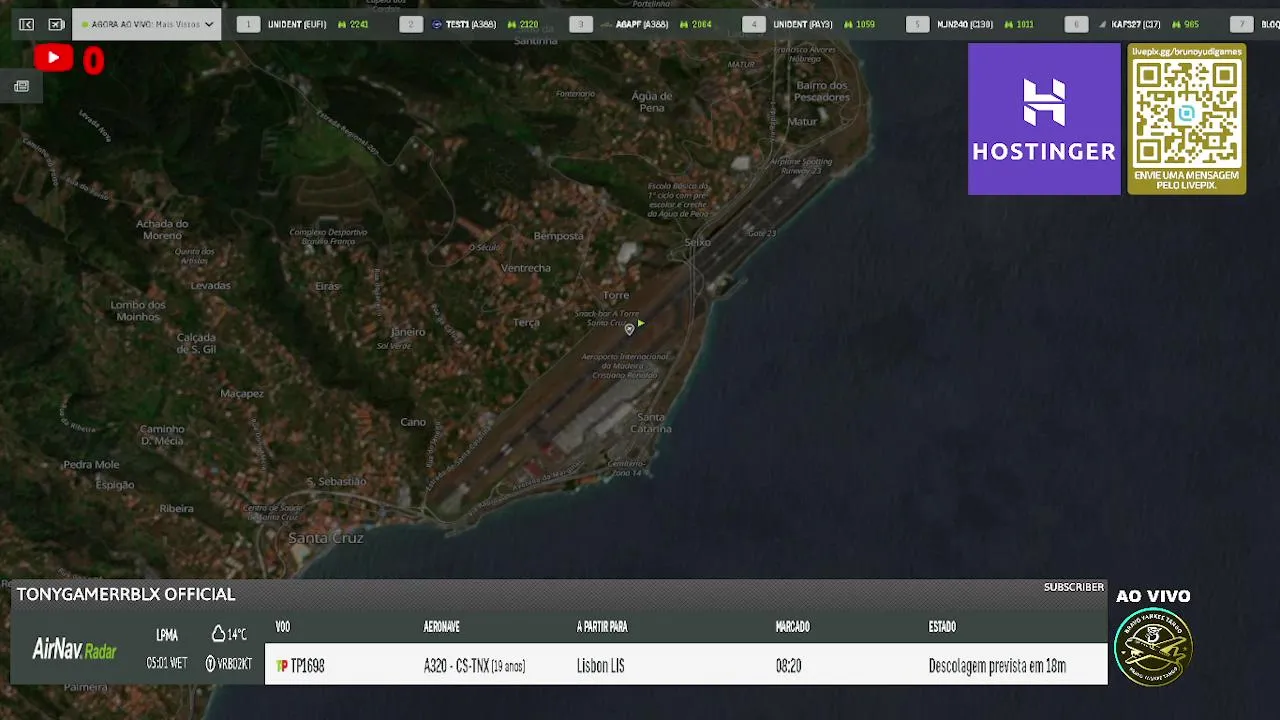Click the temperature icon showing 14°C
Screen dimensions: 1280x720
[x=218, y=634]
